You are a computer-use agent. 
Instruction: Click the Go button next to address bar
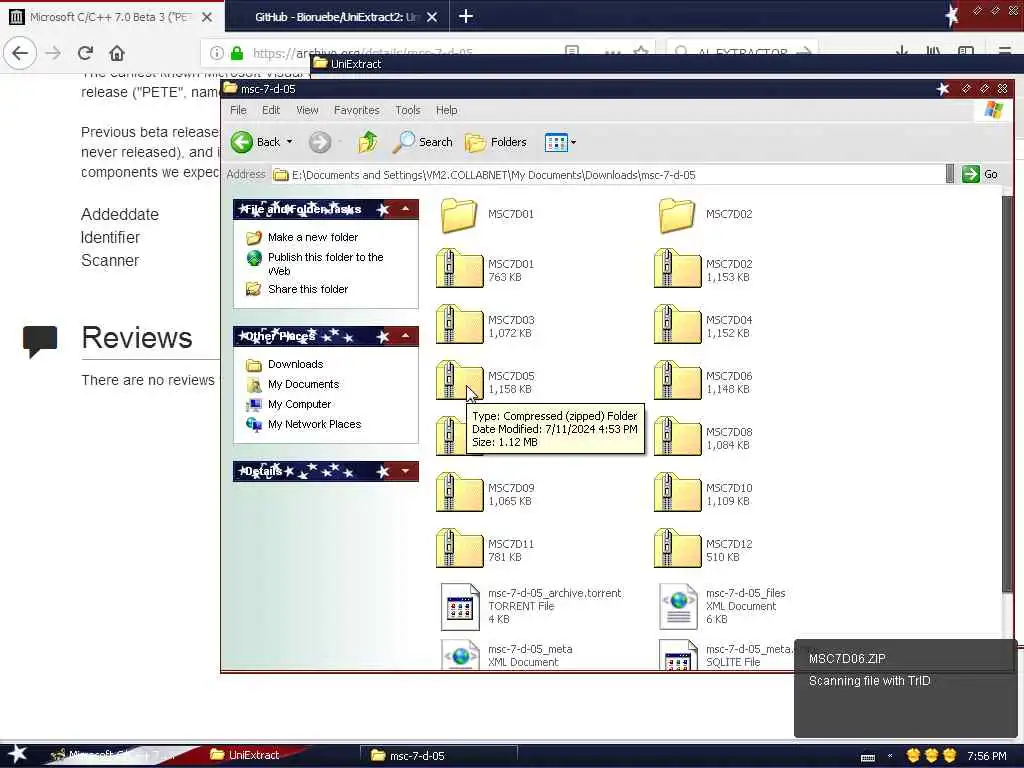click(x=980, y=174)
